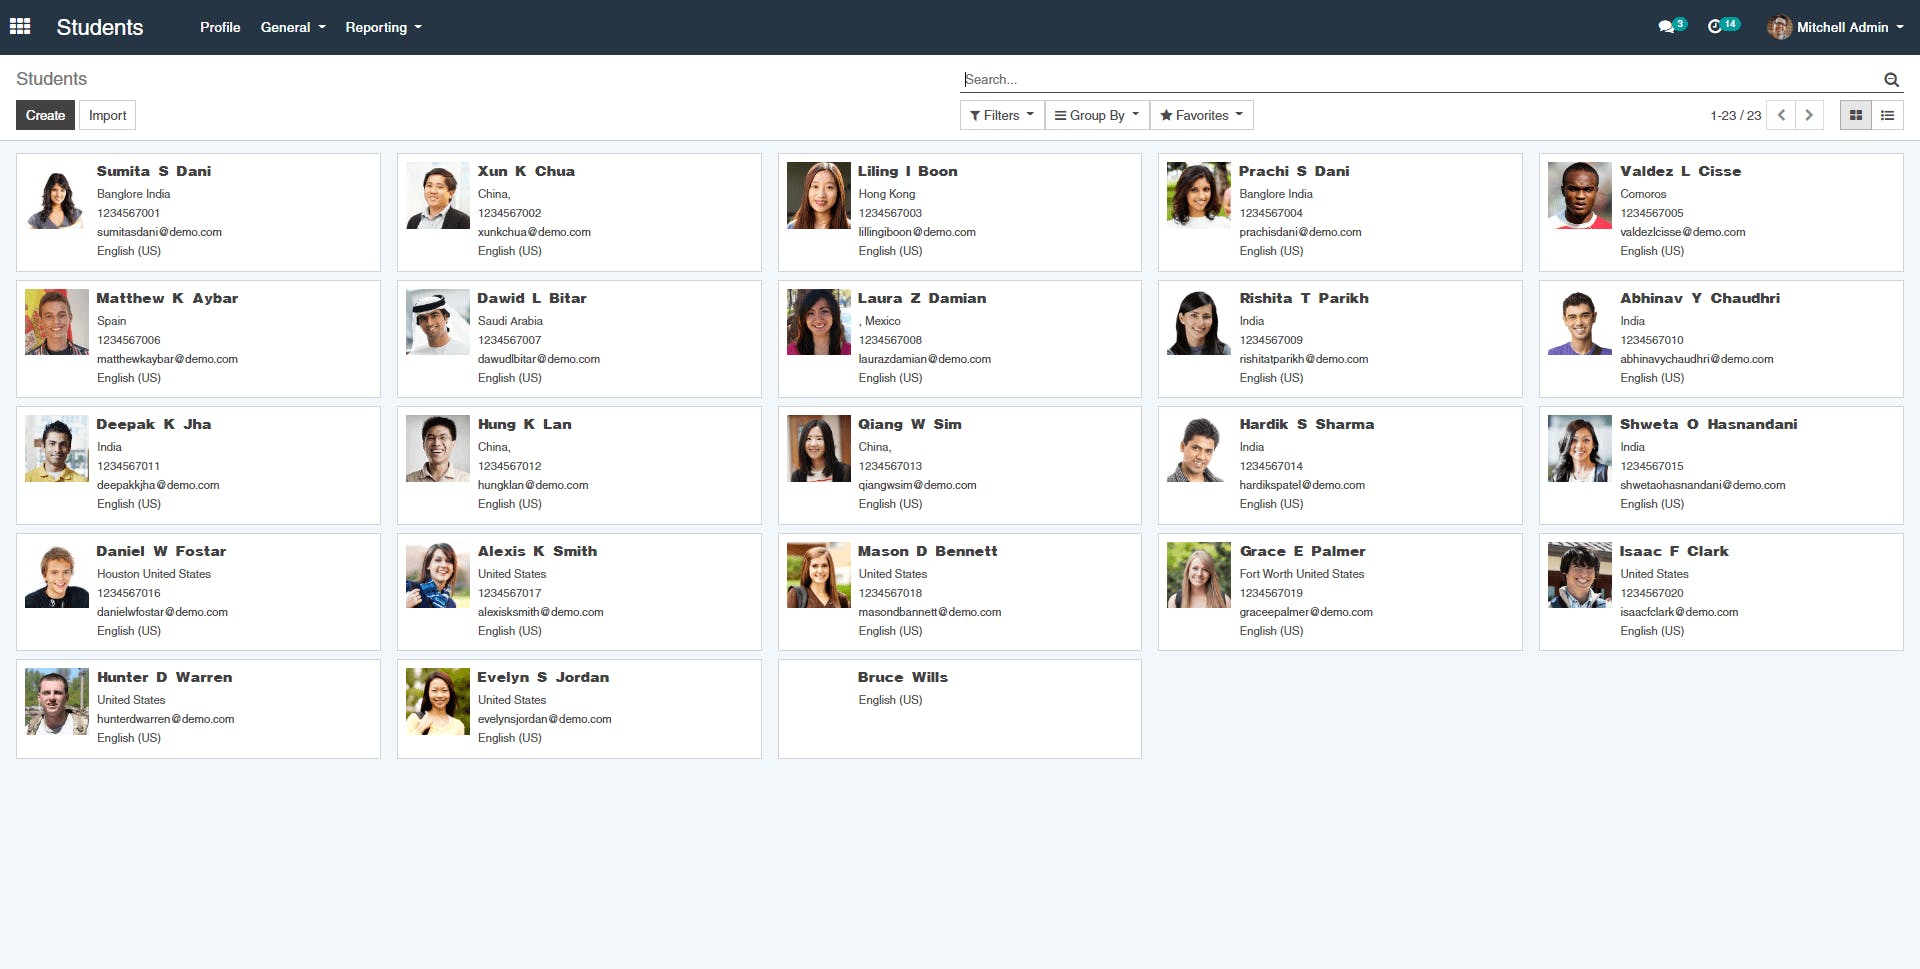This screenshot has height=969, width=1920.
Task: Open Sumita S Dani's photo
Action: 57,196
